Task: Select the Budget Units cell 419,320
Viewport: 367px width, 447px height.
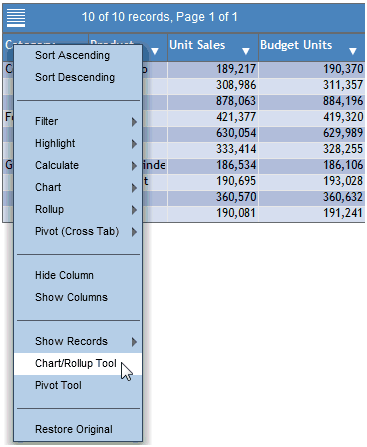Action: point(312,117)
